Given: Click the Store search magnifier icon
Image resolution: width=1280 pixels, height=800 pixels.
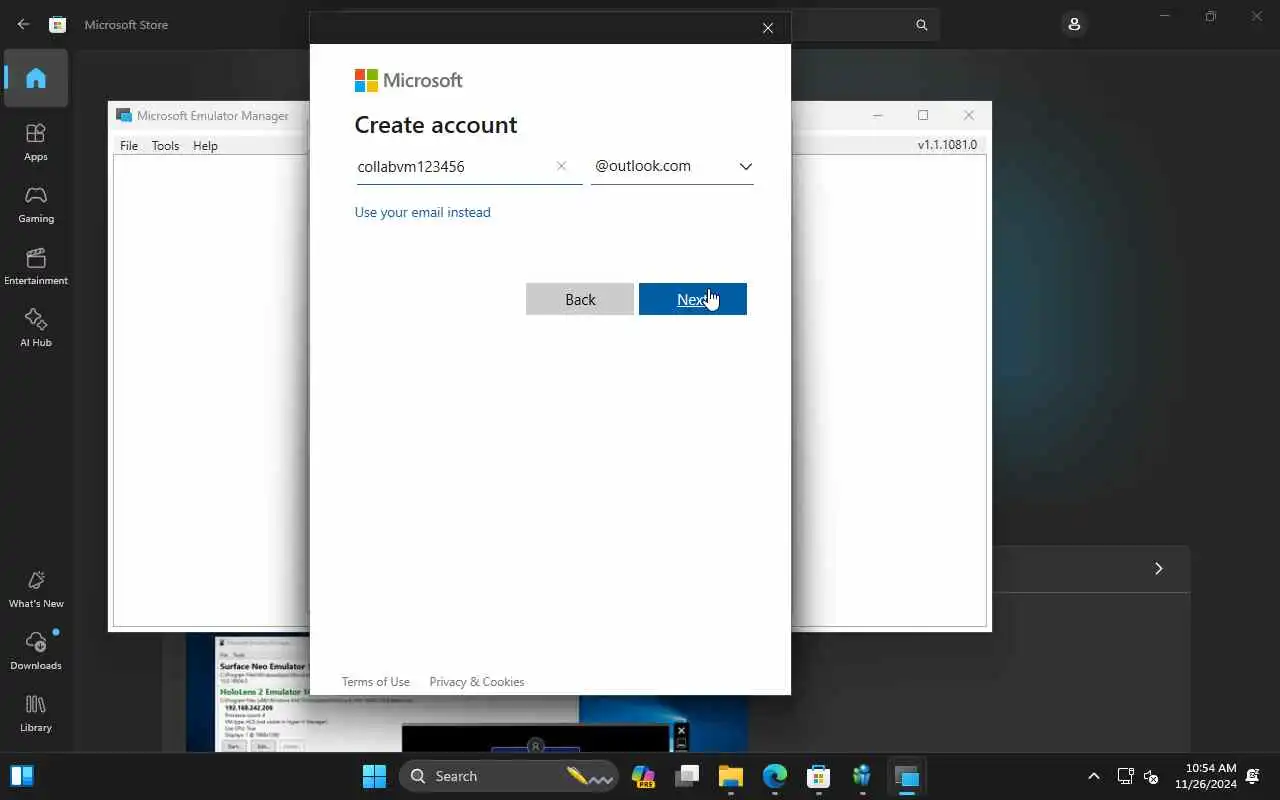Looking at the screenshot, I should tap(922, 25).
